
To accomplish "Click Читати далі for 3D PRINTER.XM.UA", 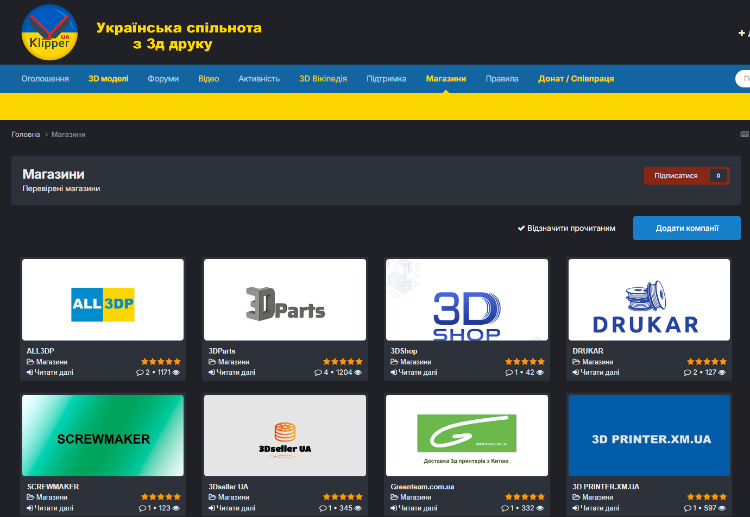I will pos(596,508).
